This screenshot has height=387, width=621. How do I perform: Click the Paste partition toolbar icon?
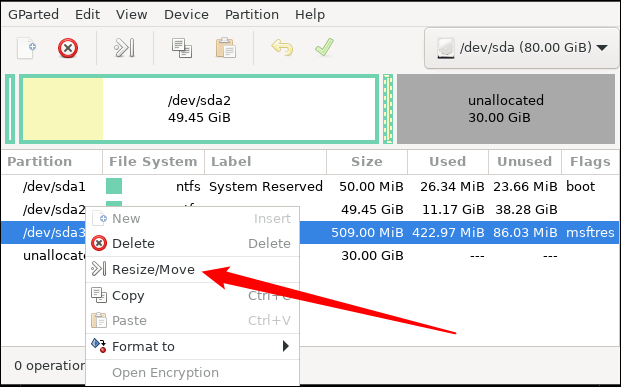click(226, 48)
